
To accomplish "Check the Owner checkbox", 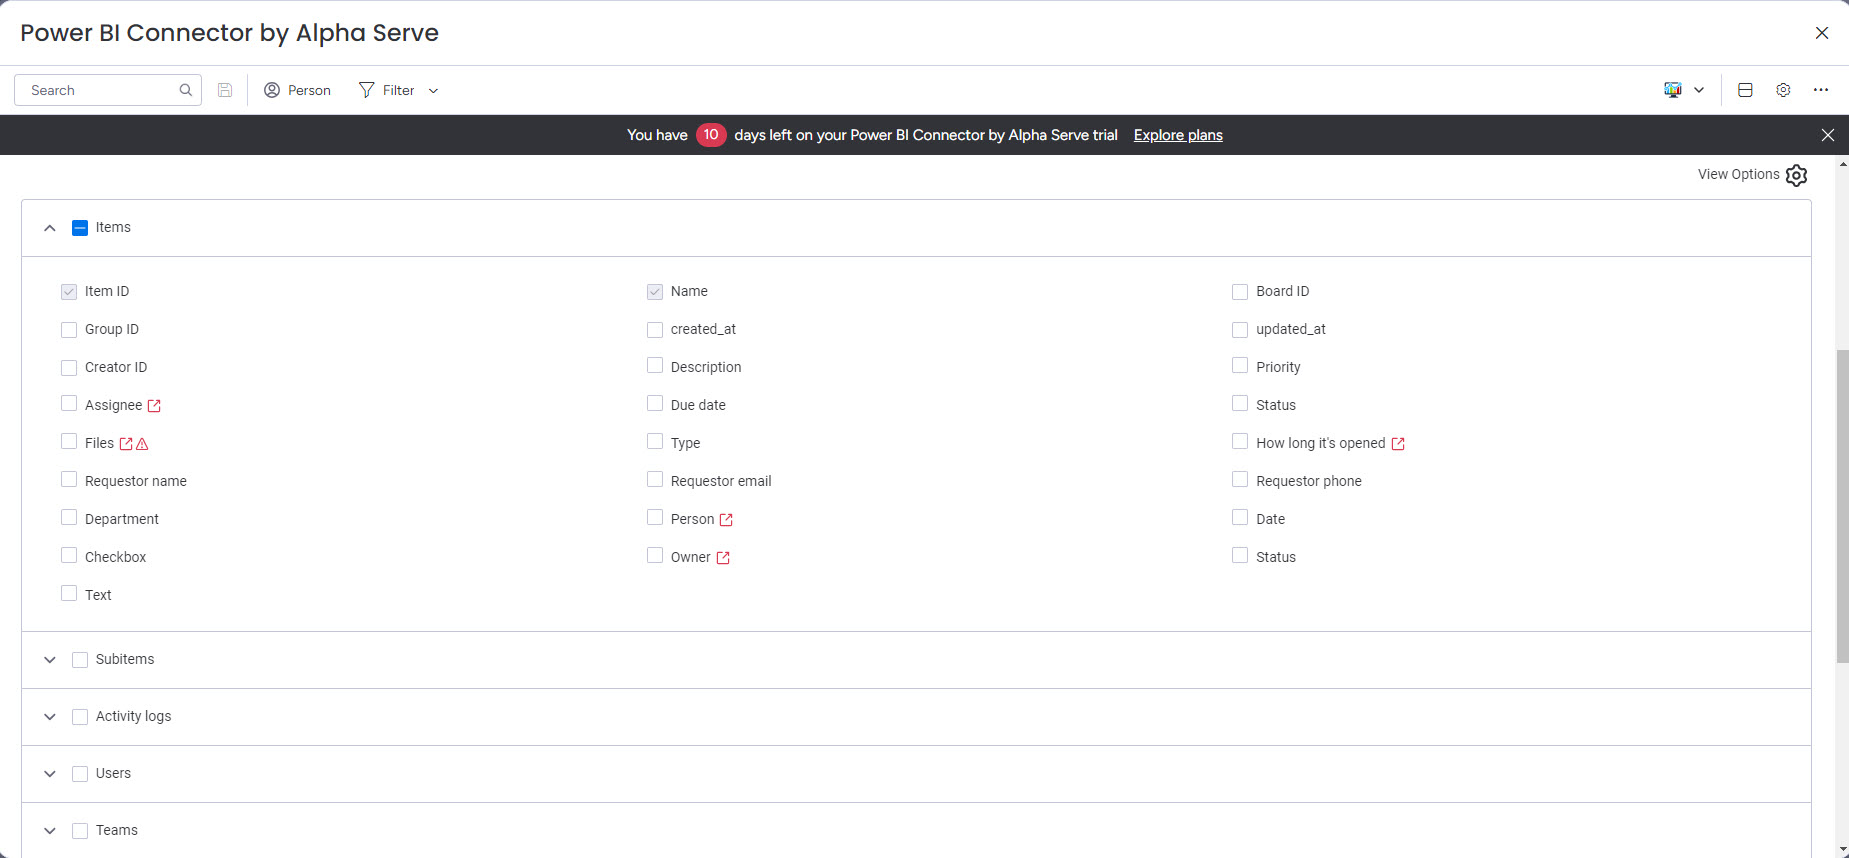I will coord(655,556).
